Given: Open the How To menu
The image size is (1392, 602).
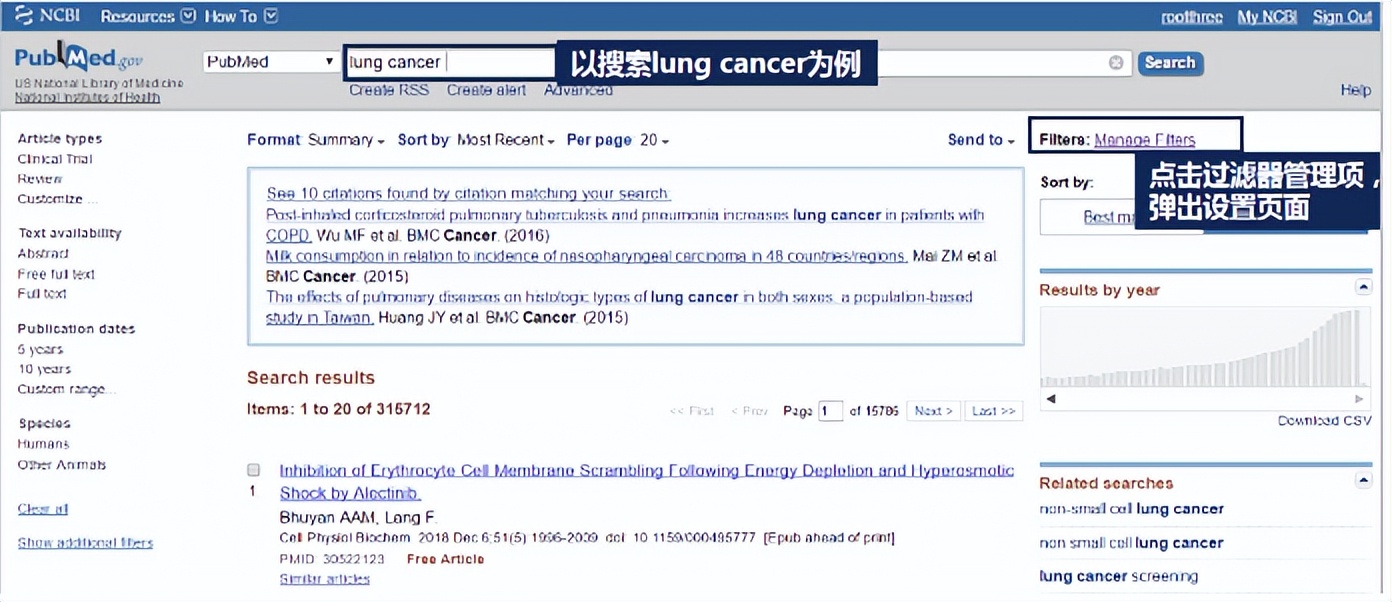Looking at the screenshot, I should pos(231,15).
